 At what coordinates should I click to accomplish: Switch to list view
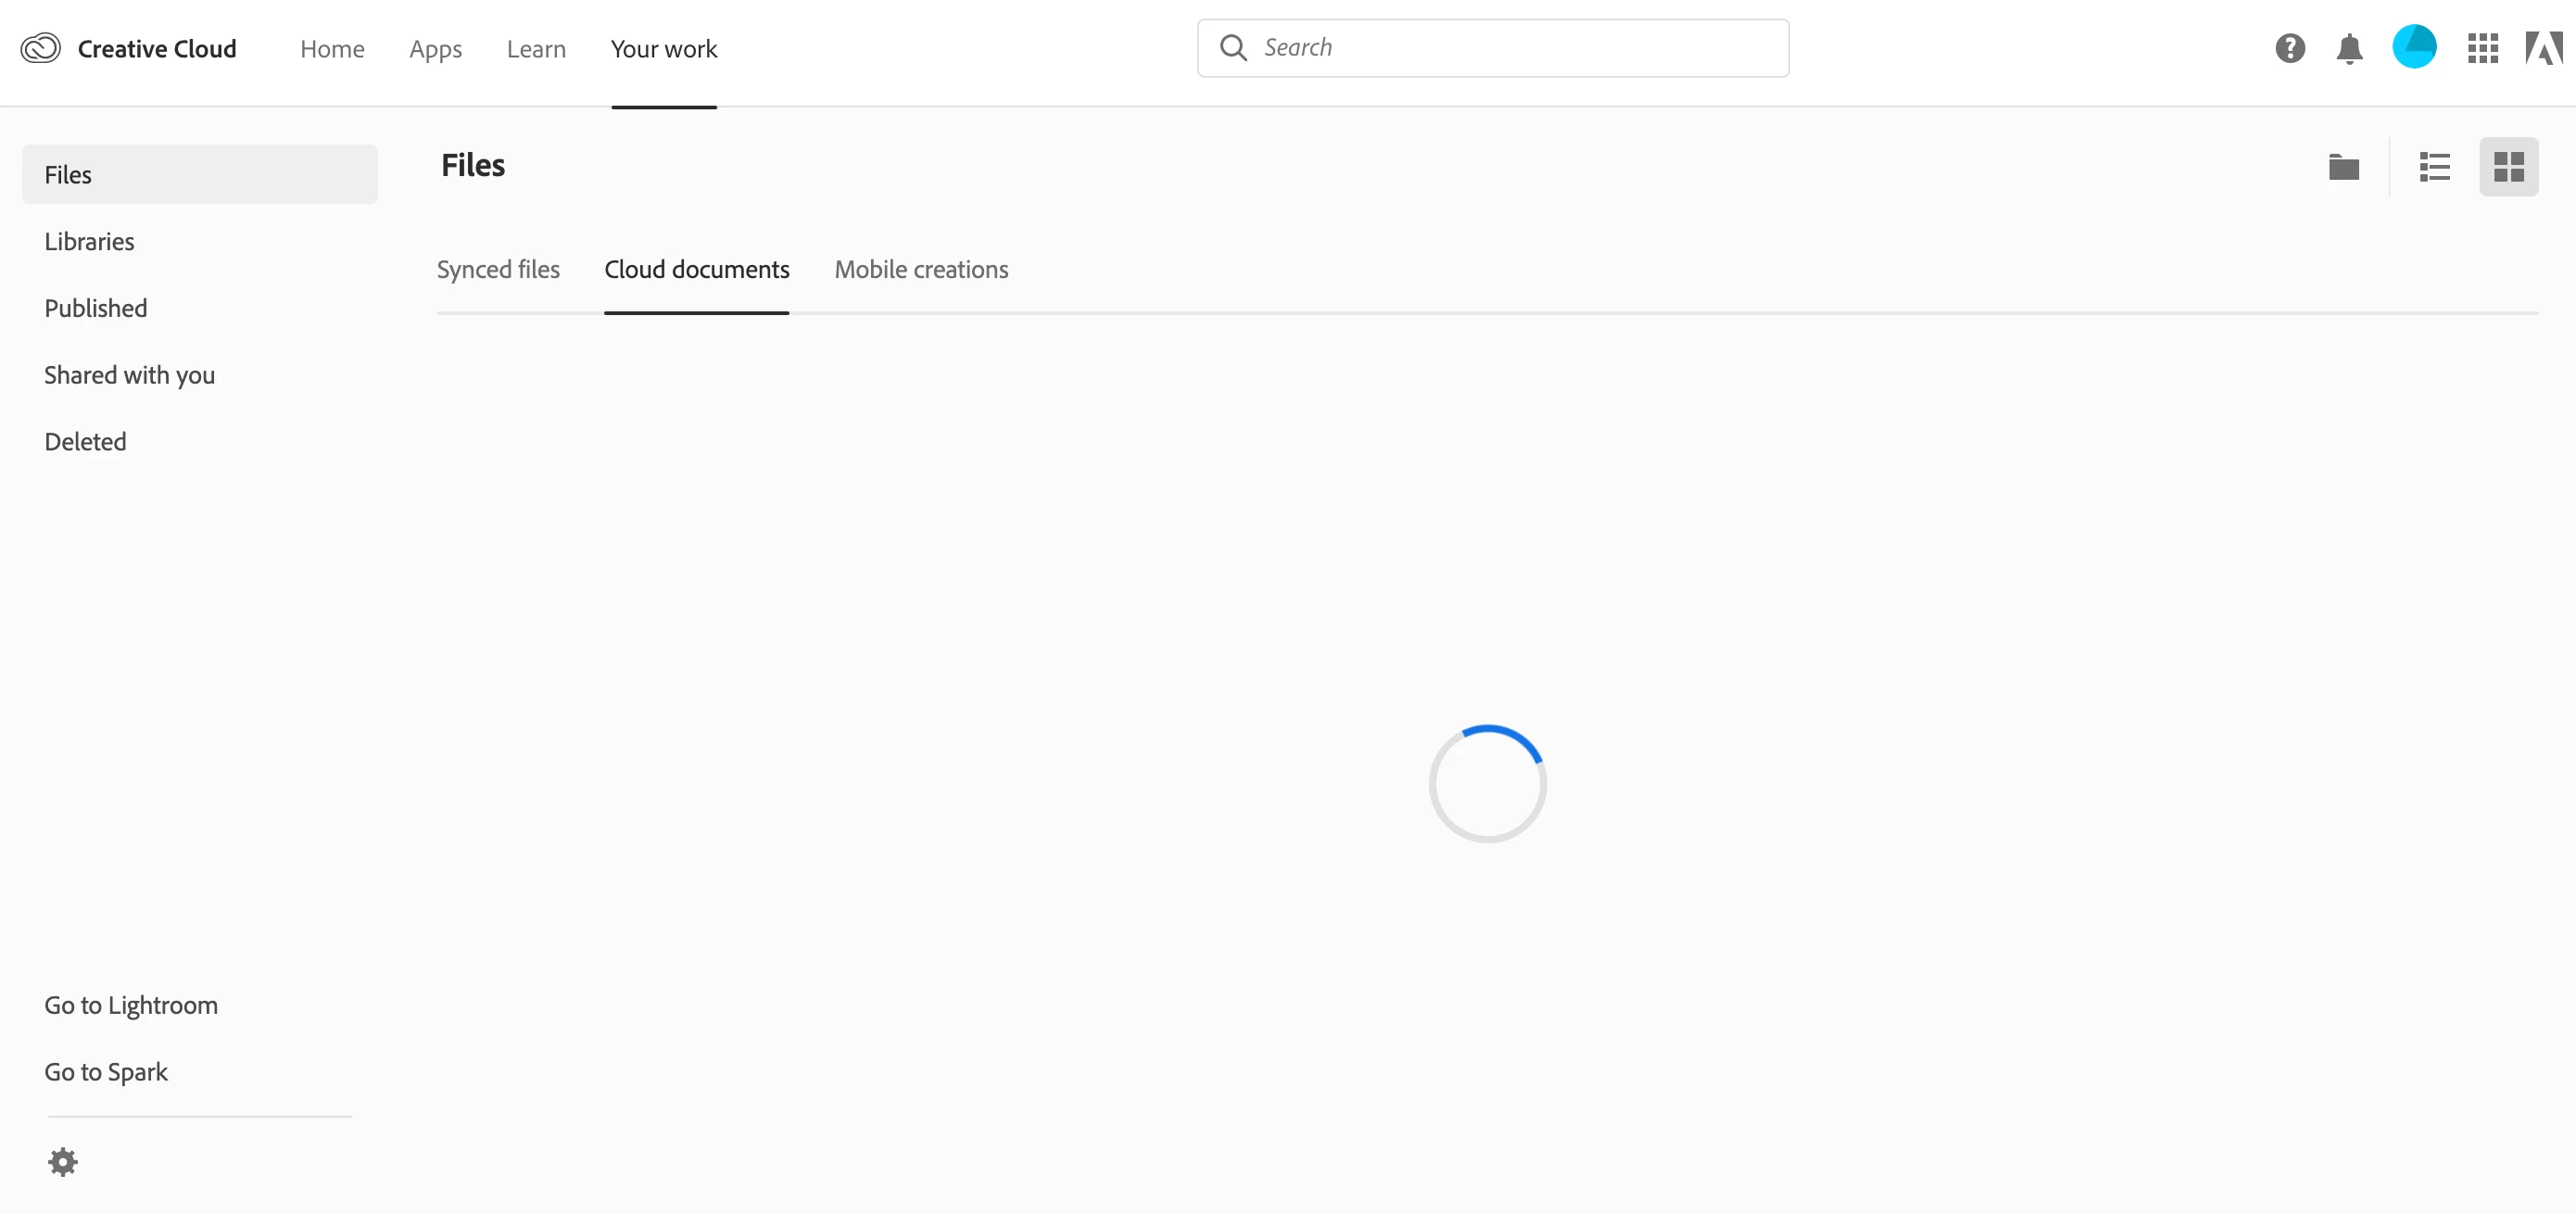(2434, 167)
